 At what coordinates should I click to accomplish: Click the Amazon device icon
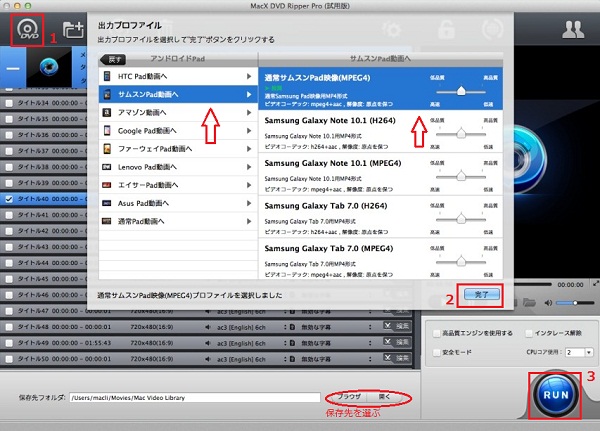point(107,113)
